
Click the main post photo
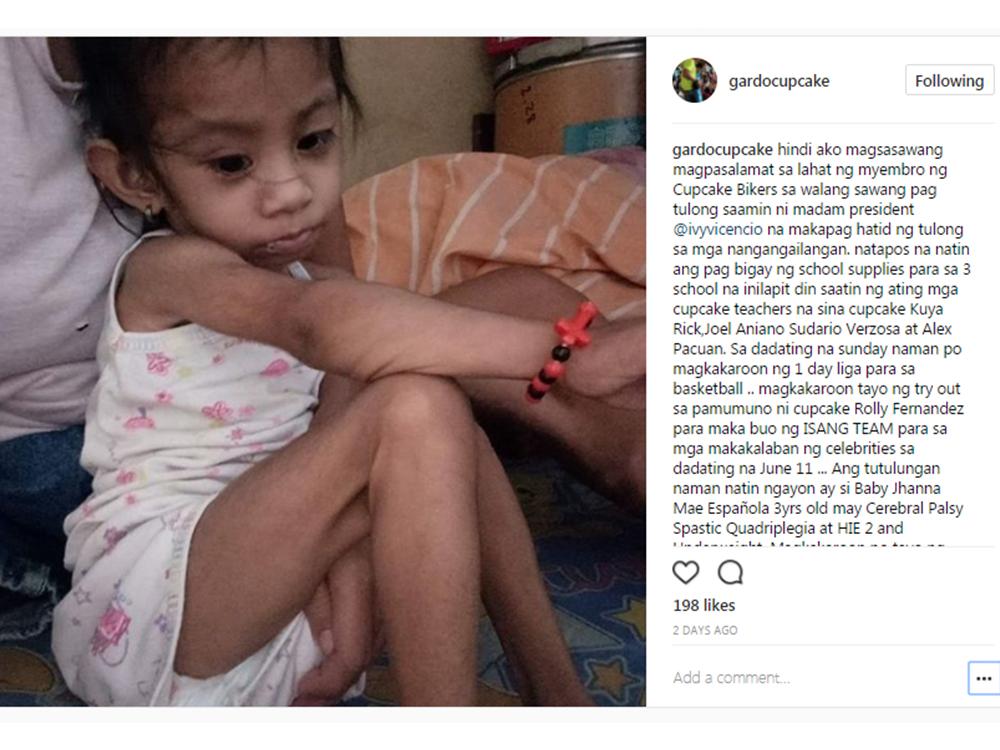coord(323,371)
